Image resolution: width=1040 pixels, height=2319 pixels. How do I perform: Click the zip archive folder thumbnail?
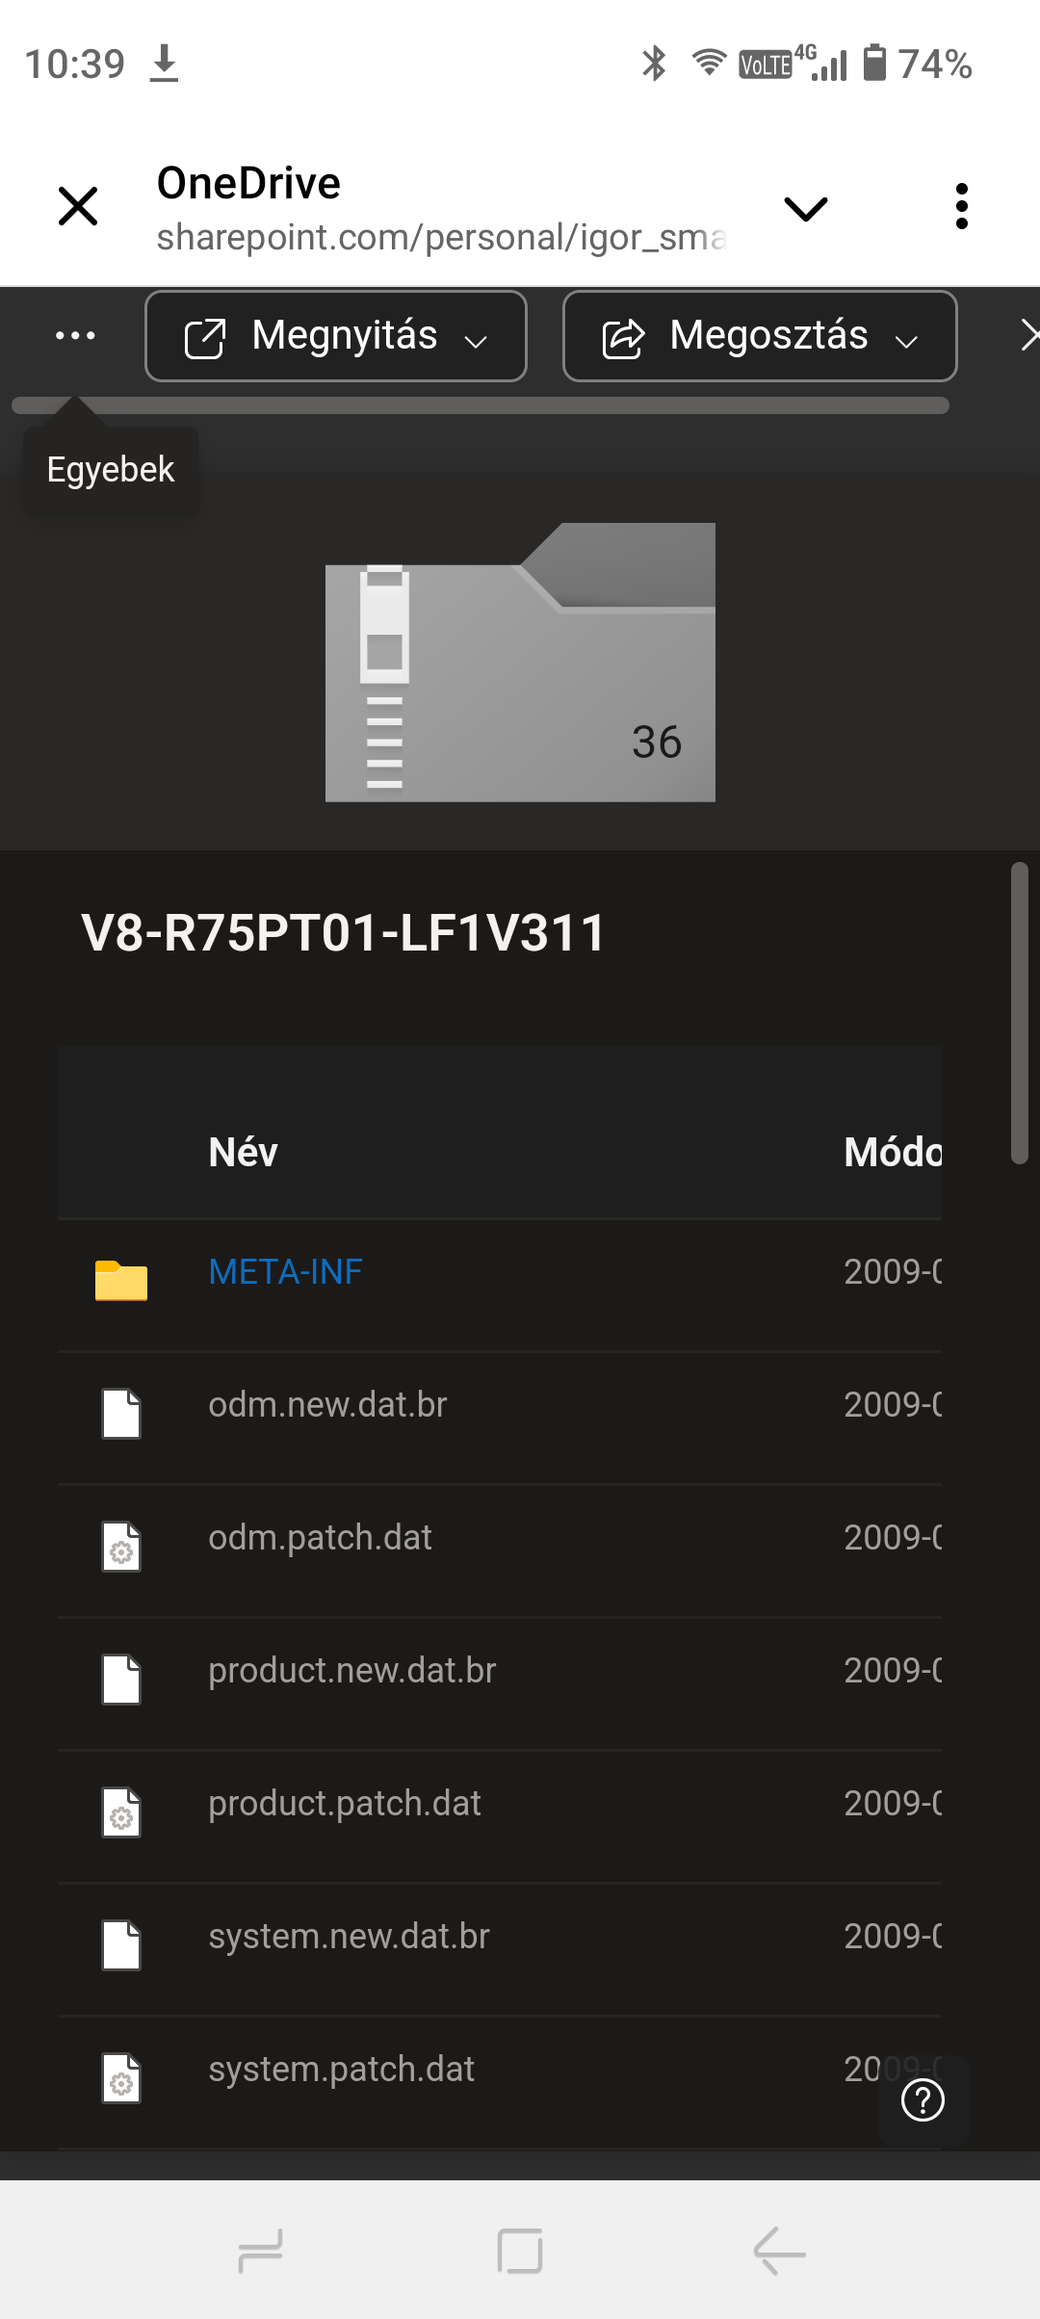(520, 662)
